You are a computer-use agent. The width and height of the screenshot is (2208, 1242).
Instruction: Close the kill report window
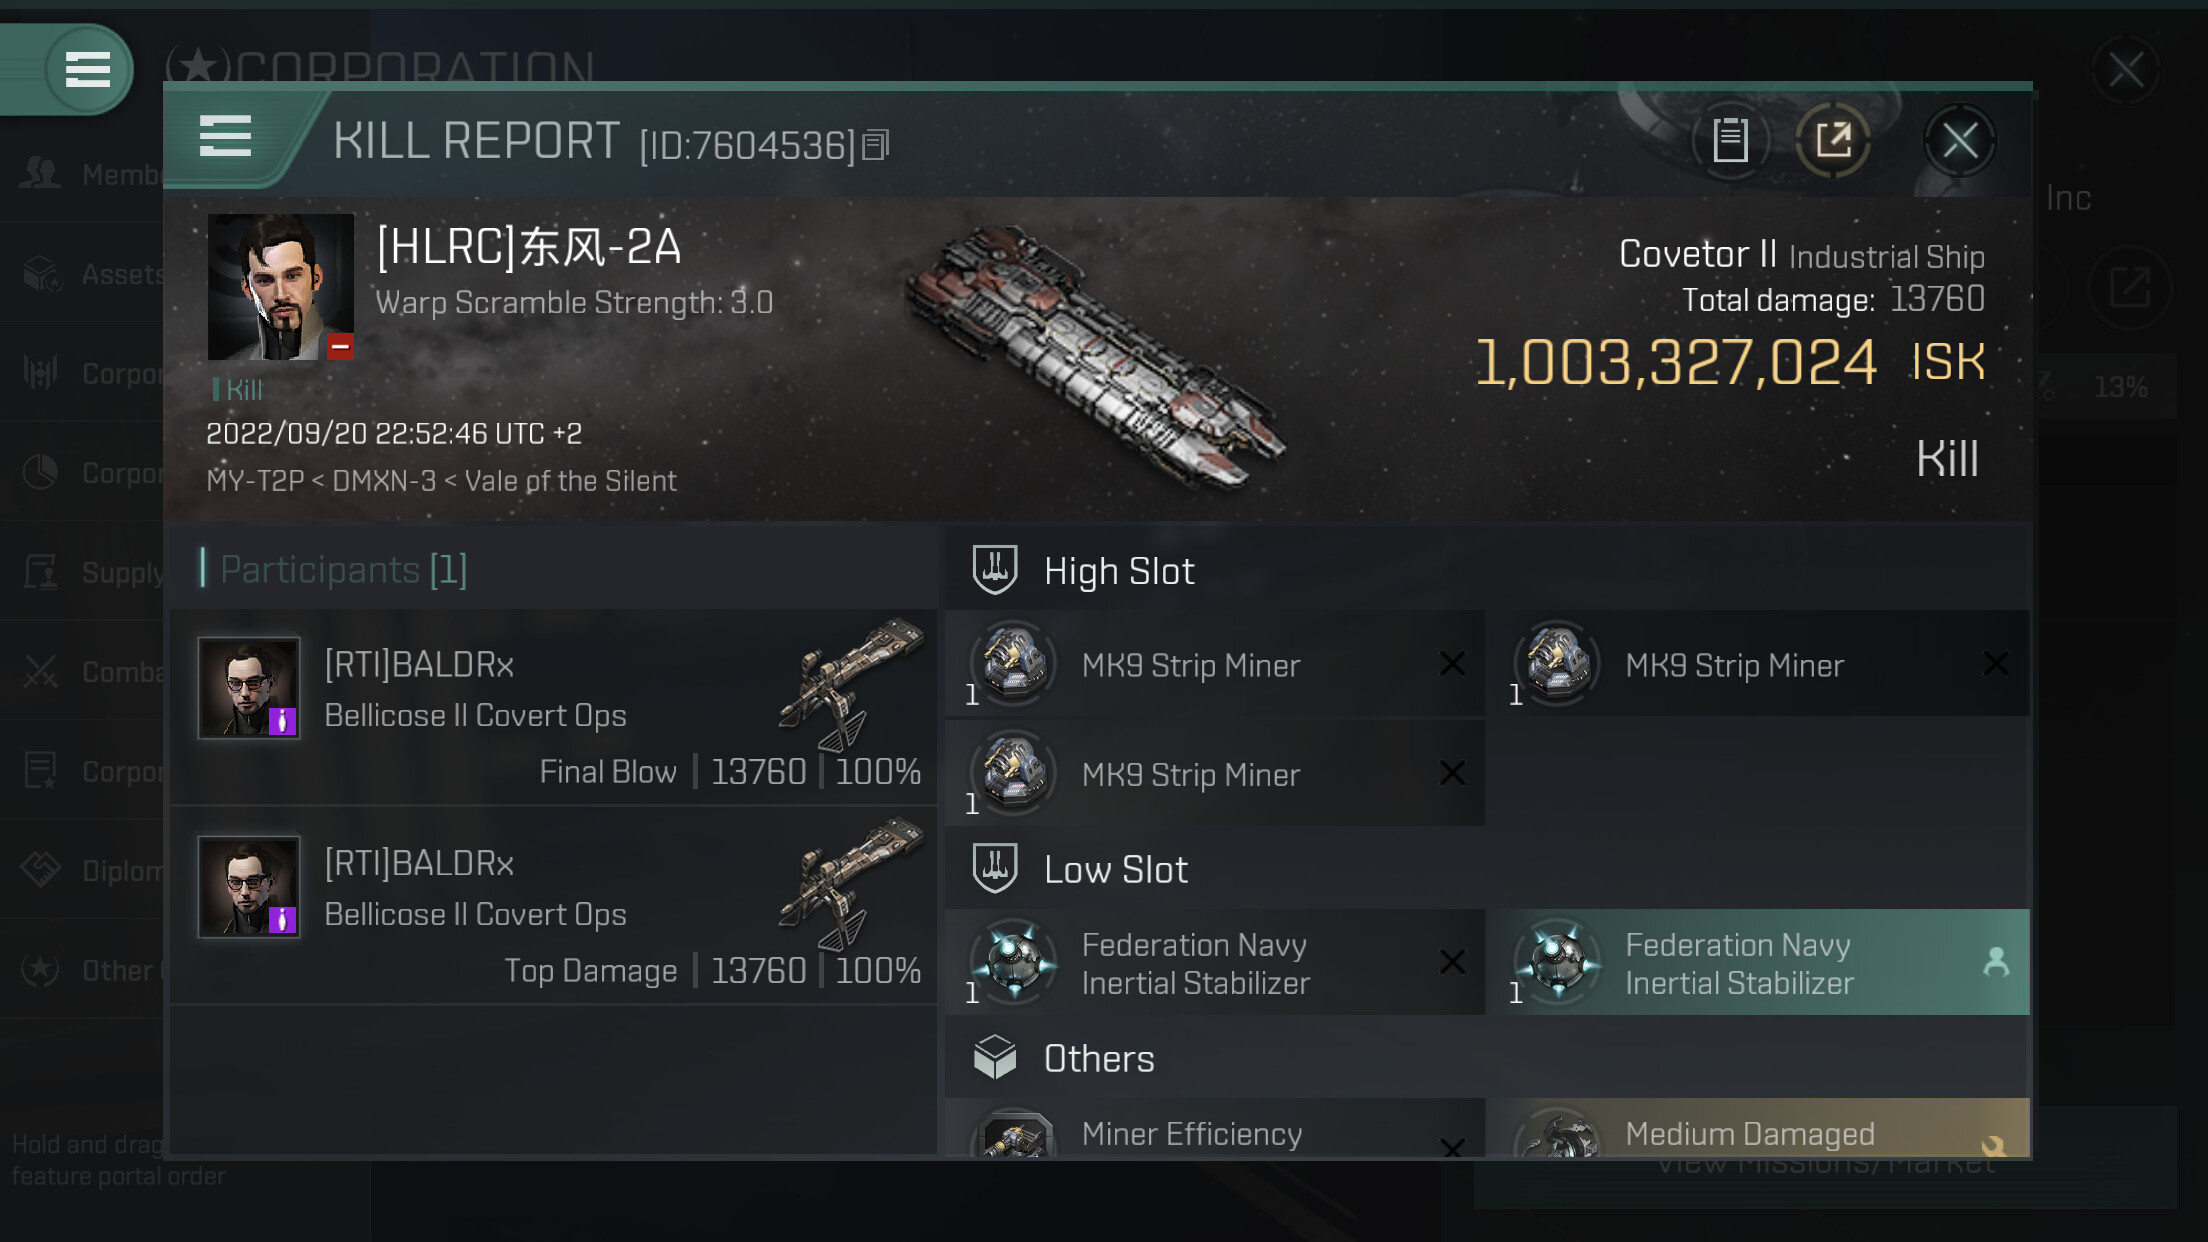click(1959, 141)
